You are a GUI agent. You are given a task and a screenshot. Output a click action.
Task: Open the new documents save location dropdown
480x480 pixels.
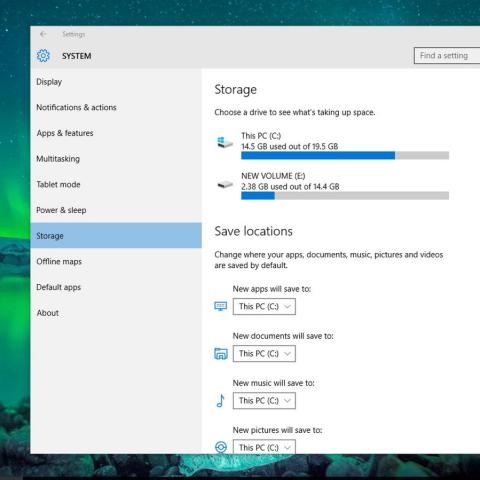coord(264,354)
